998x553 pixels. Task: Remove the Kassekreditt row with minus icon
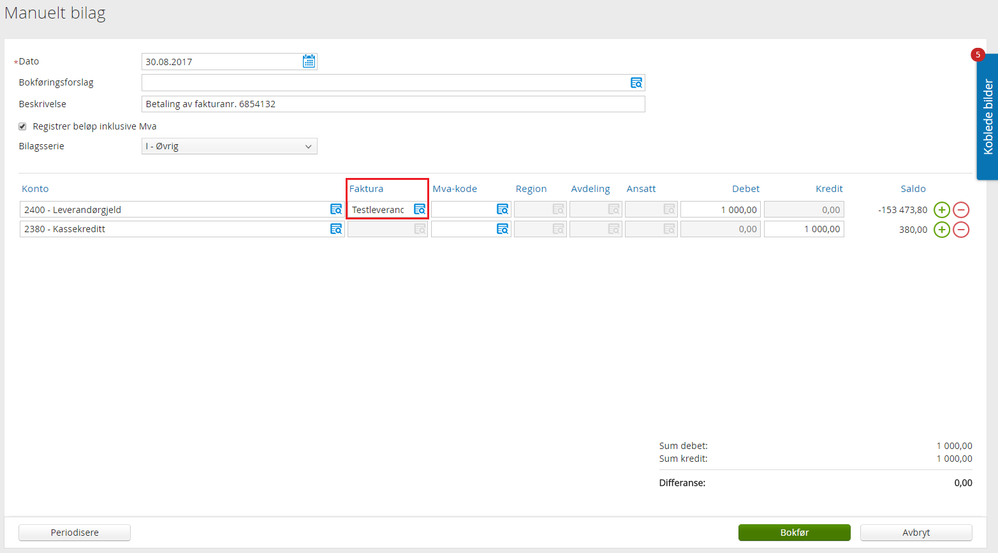point(961,229)
